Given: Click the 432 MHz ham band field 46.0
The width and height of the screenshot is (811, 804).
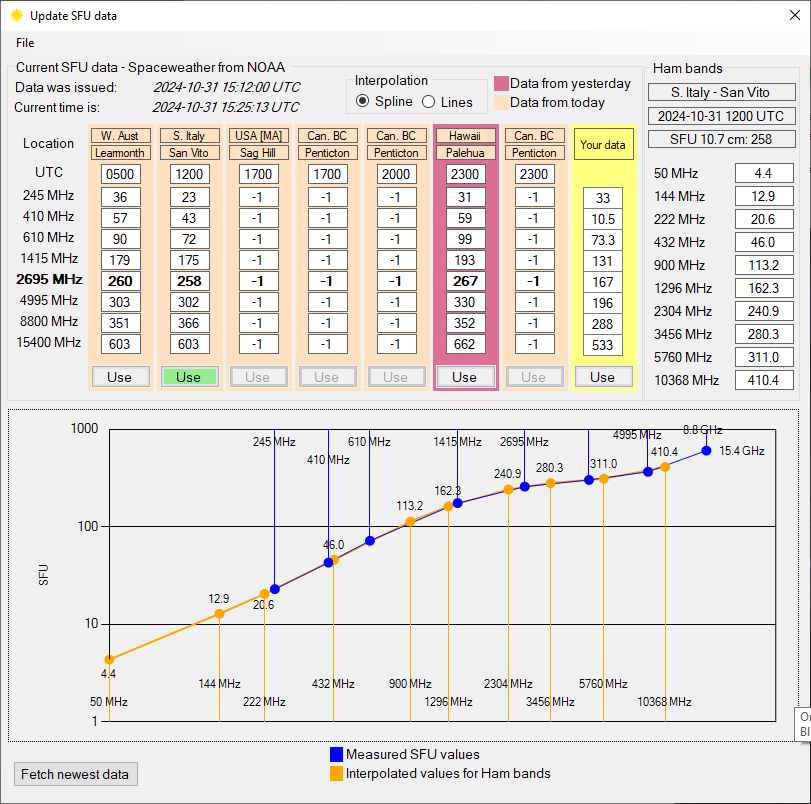Looking at the screenshot, I should coord(764,242).
